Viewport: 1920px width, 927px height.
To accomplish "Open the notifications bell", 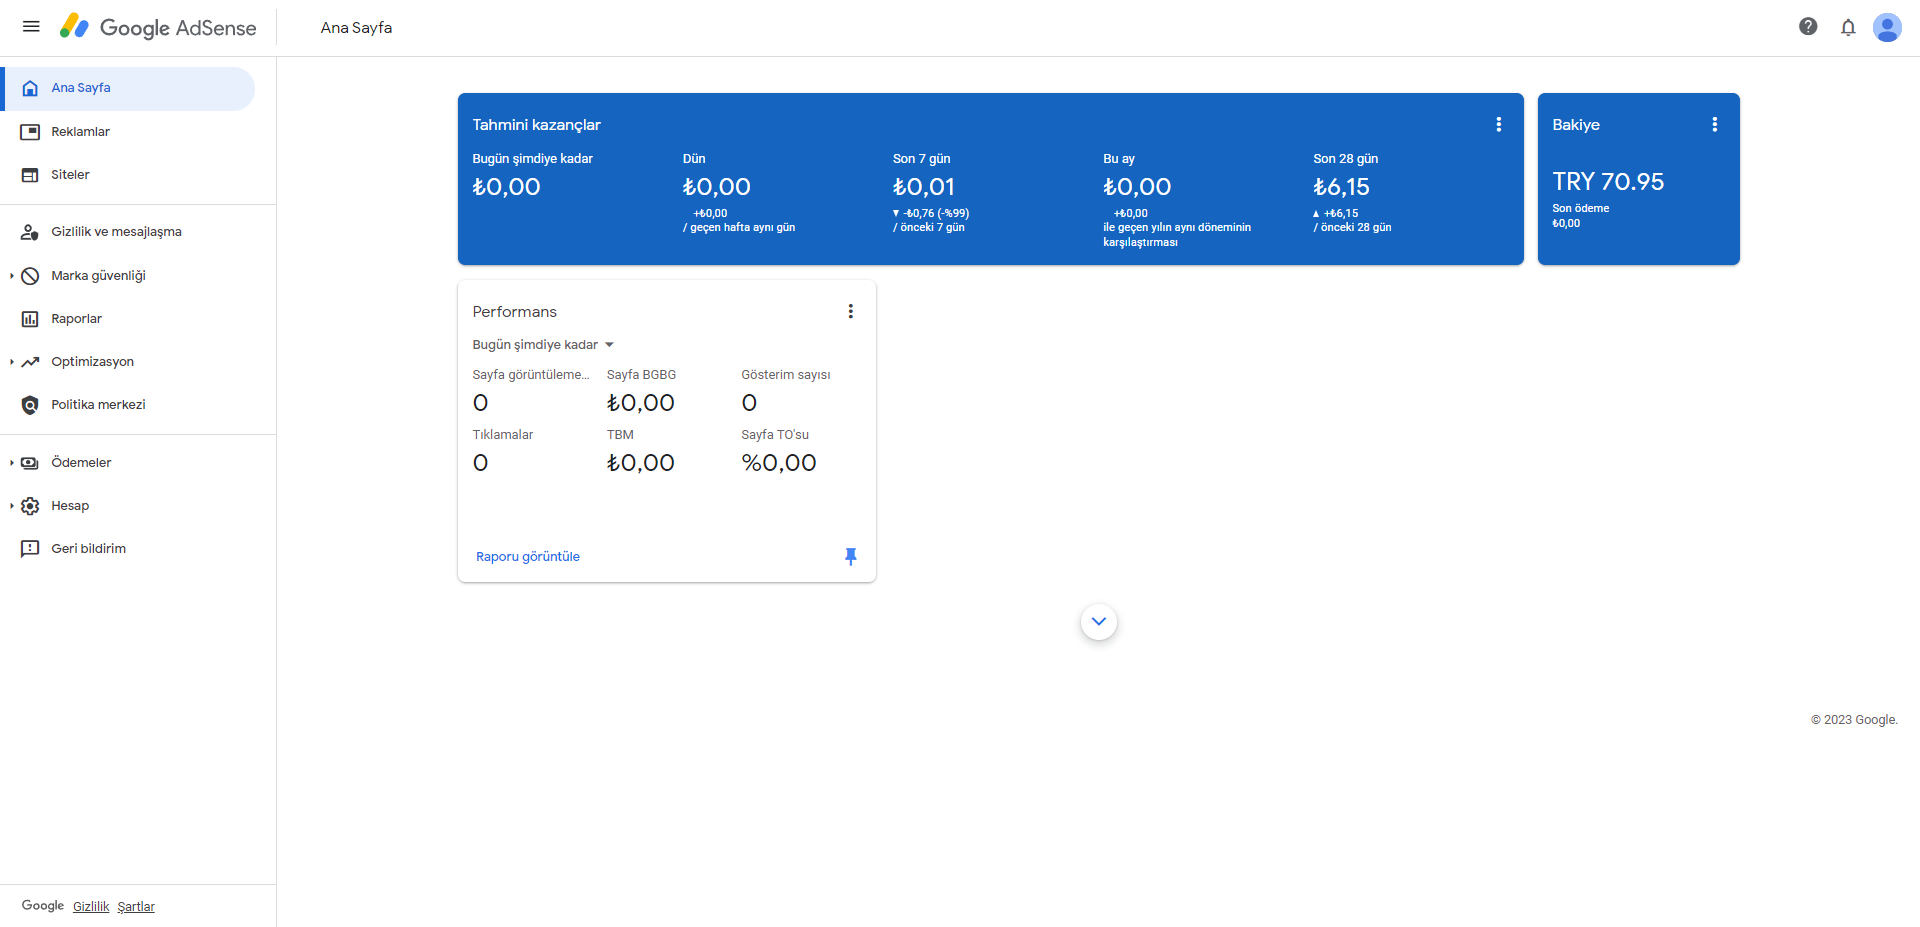I will (x=1848, y=27).
